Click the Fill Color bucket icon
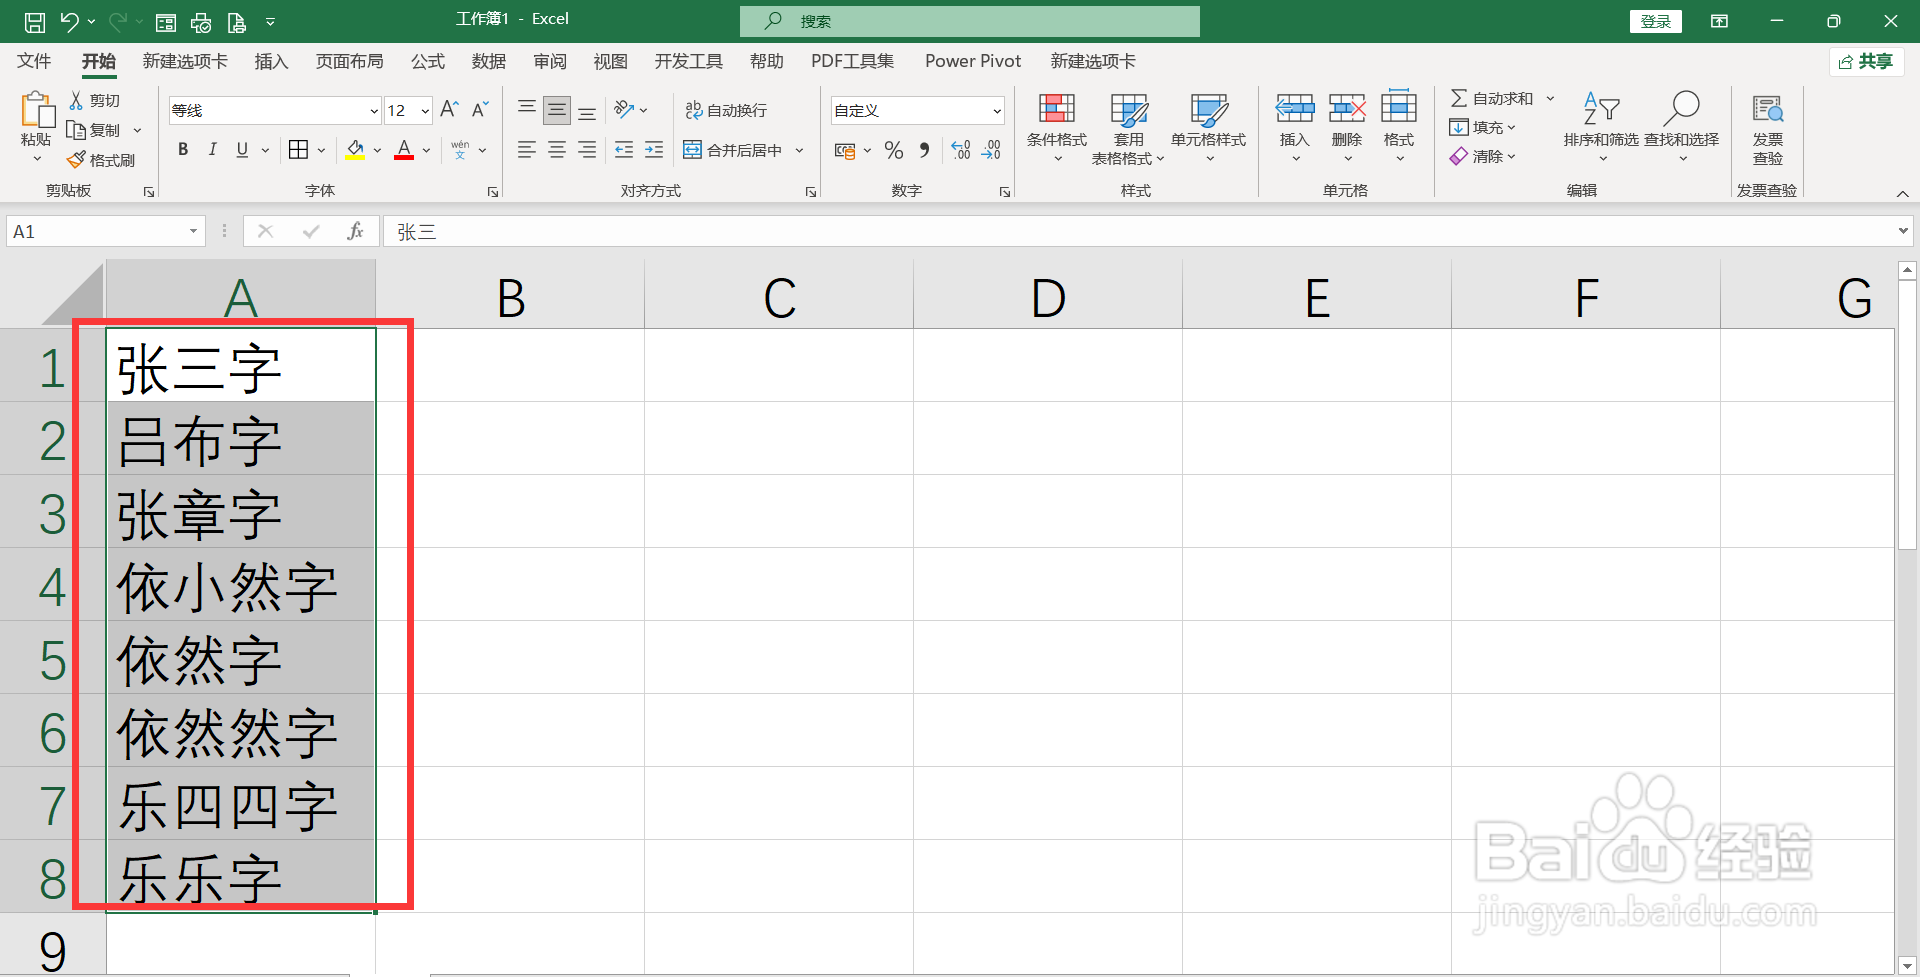Image resolution: width=1920 pixels, height=977 pixels. click(x=355, y=150)
